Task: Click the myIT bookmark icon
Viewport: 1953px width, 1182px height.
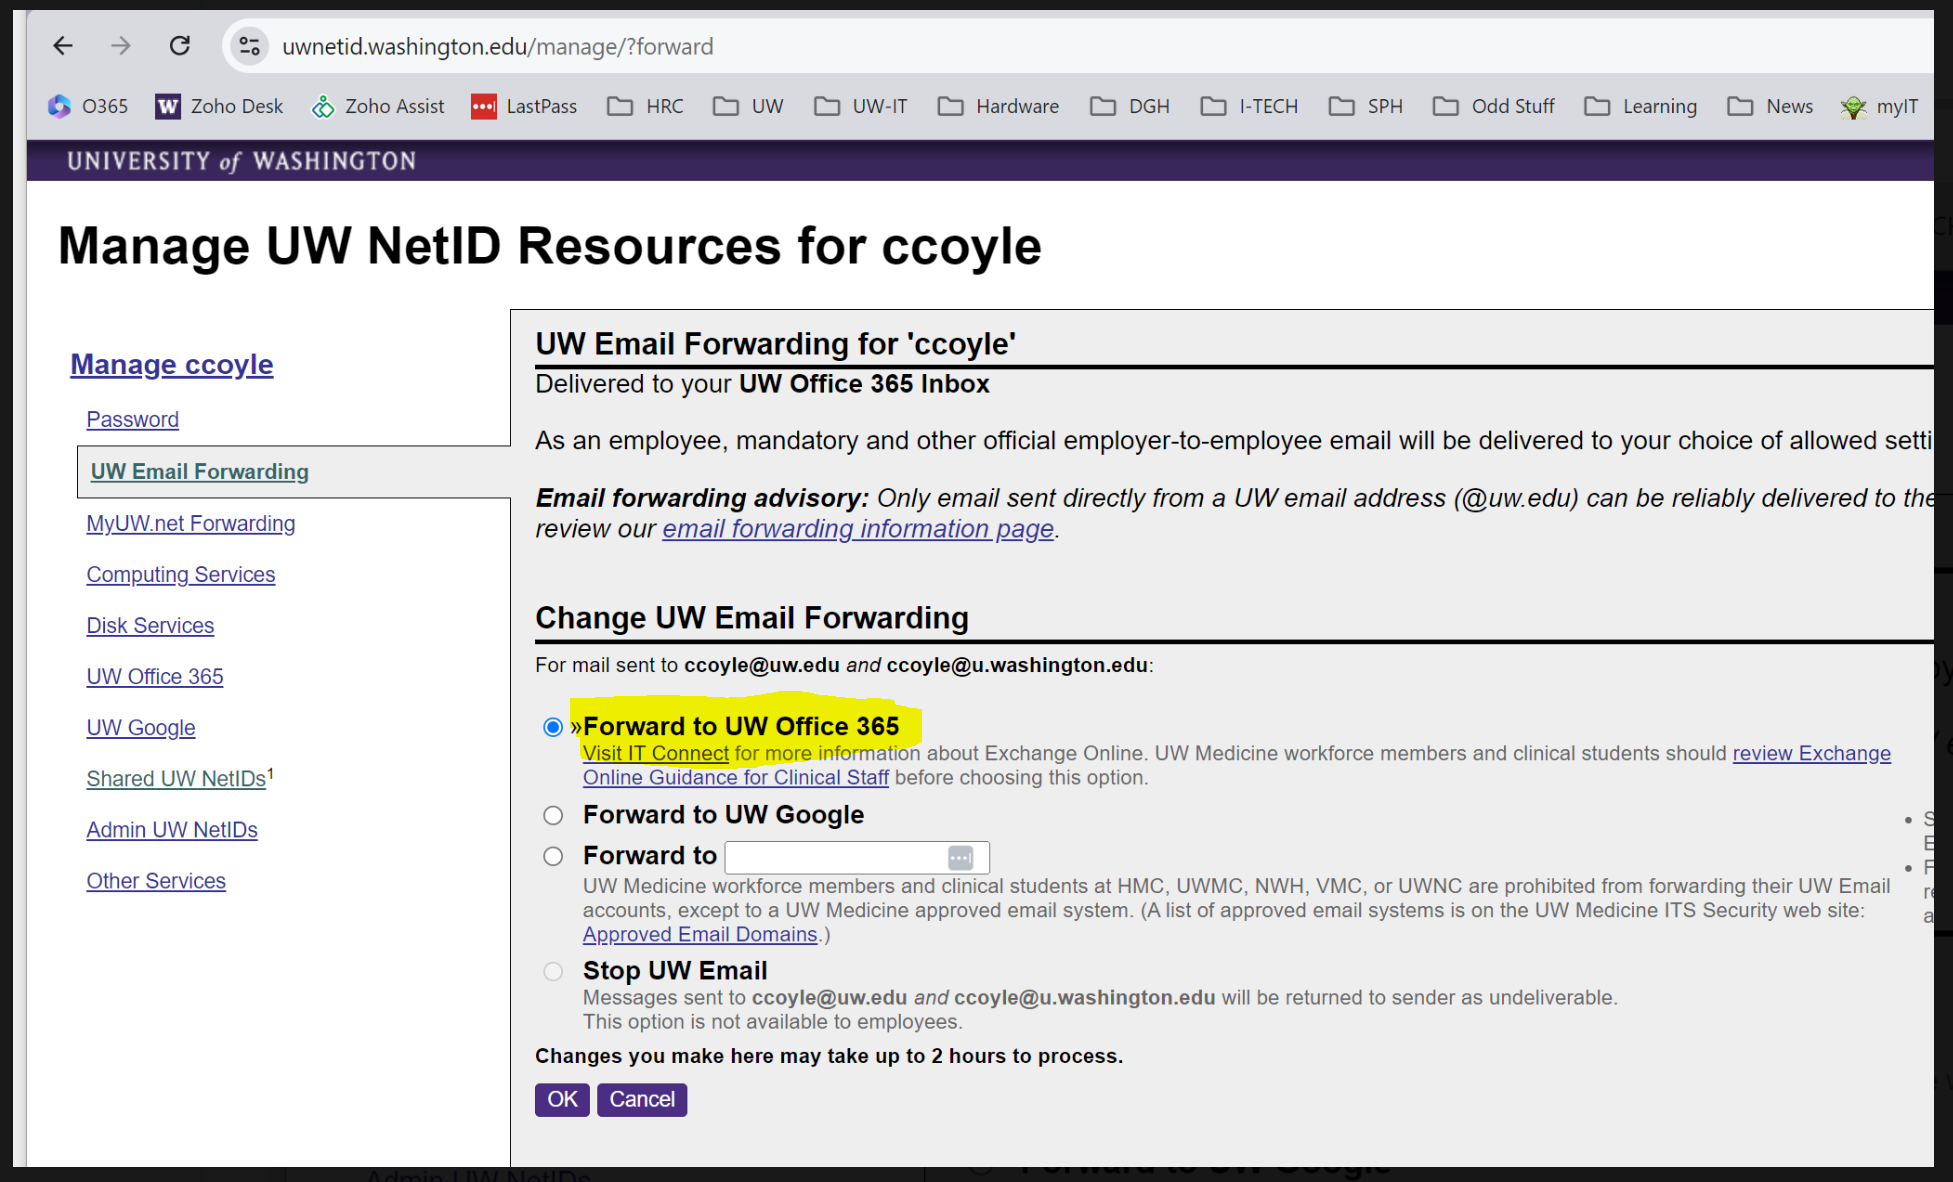Action: click(x=1853, y=107)
